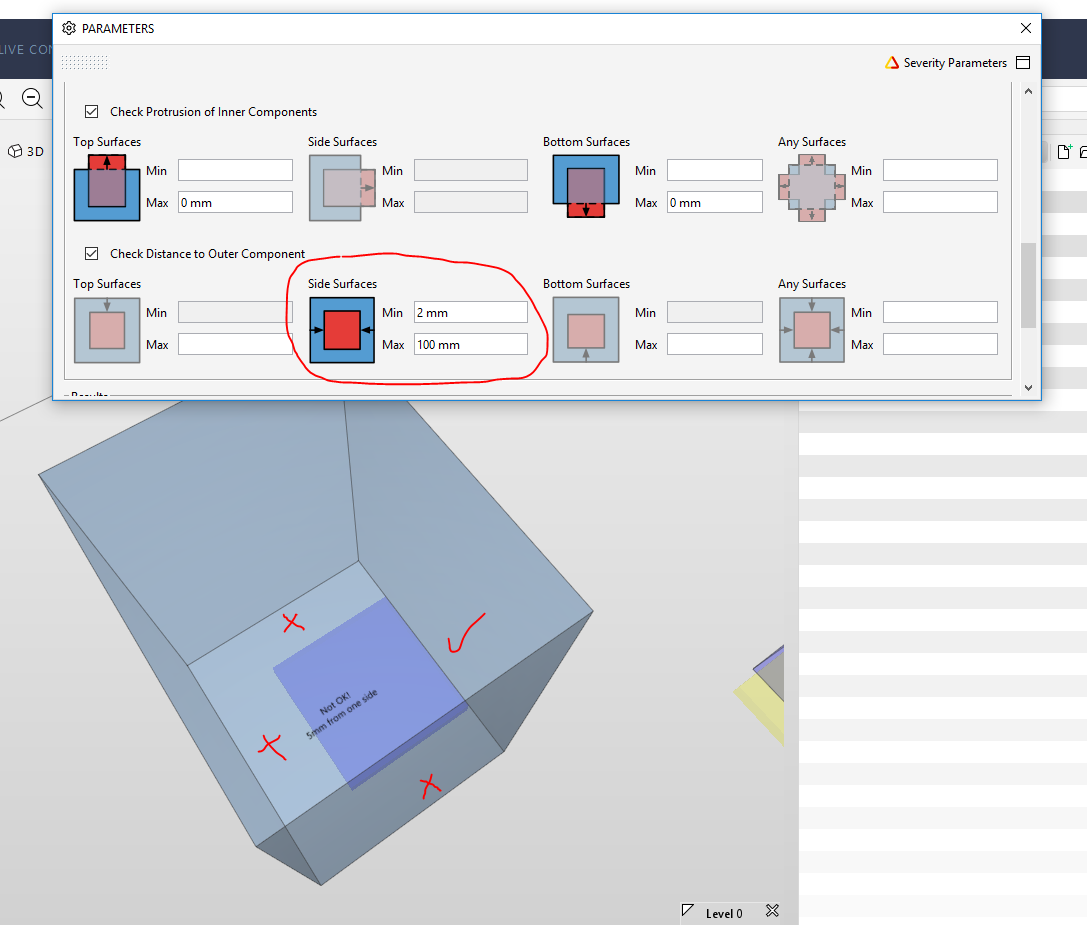Click the scrollbar down arrow in Parameters
The height and width of the screenshot is (925, 1087).
pos(1029,388)
